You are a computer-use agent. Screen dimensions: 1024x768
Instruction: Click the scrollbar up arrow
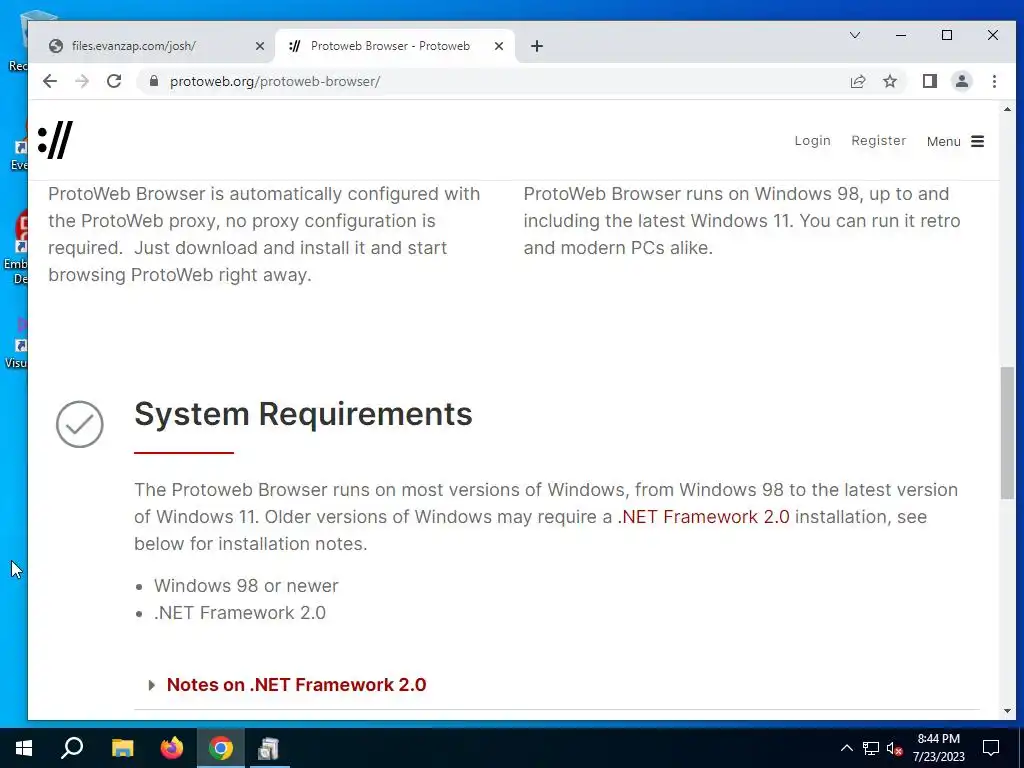[1007, 109]
